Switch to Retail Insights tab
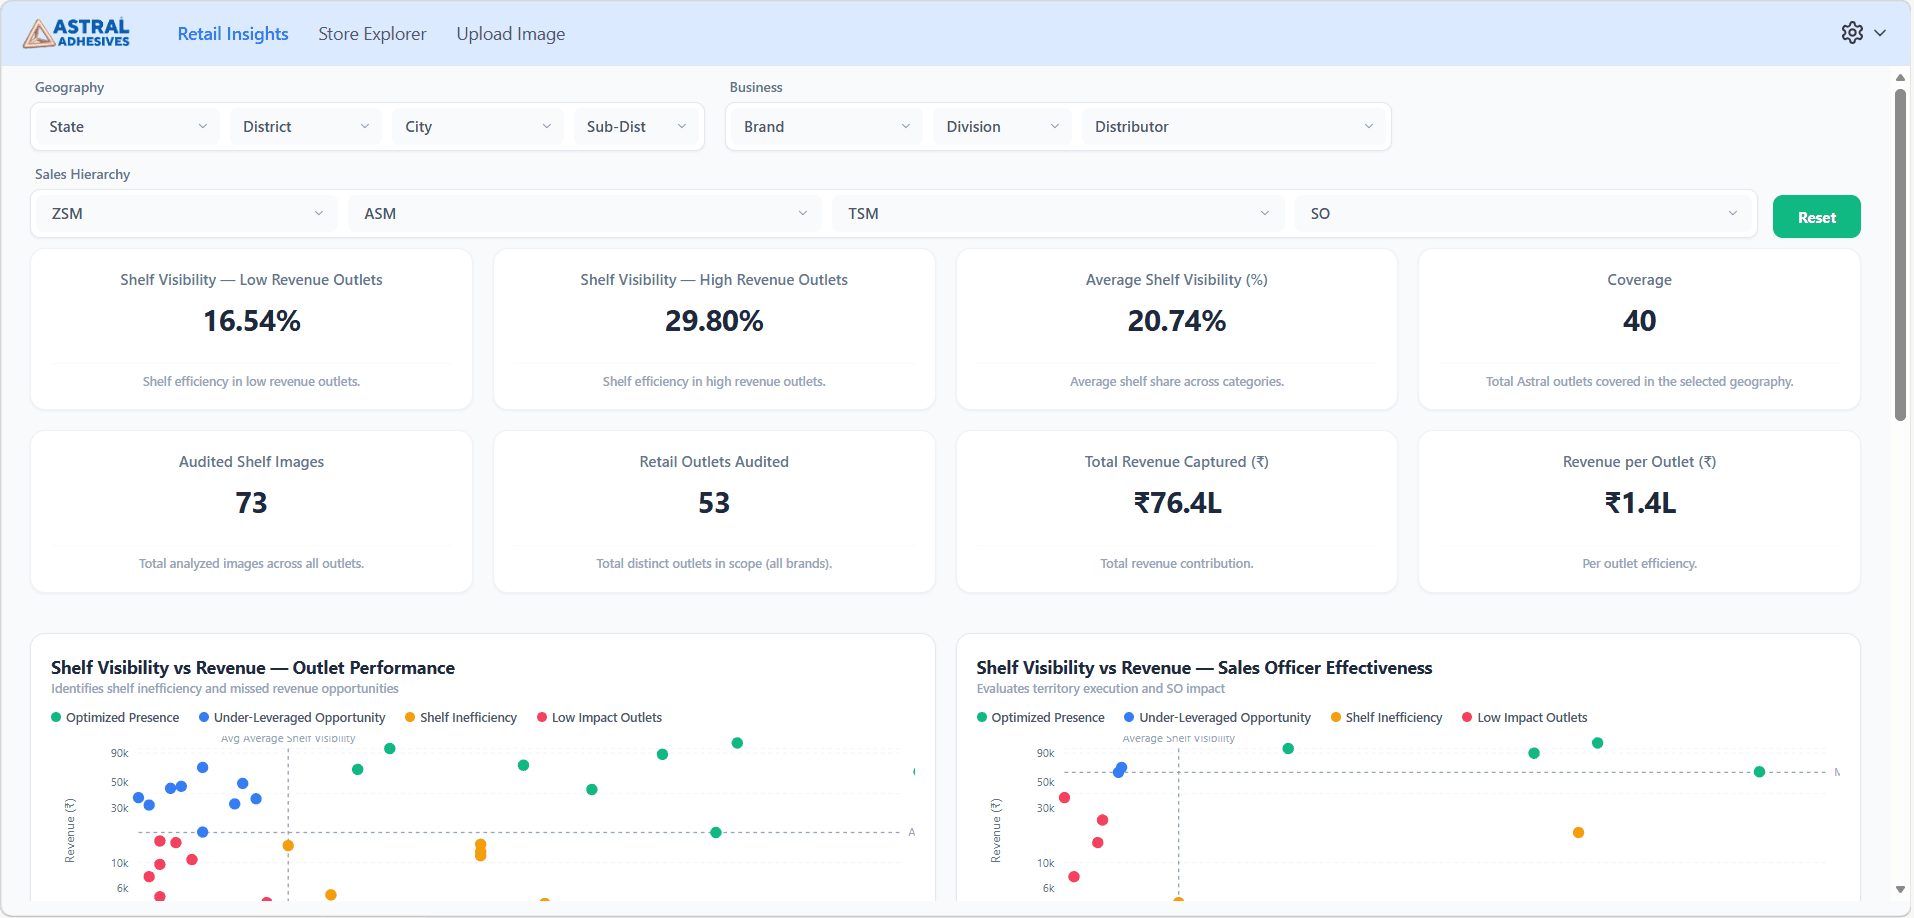The width and height of the screenshot is (1914, 918). click(x=233, y=34)
